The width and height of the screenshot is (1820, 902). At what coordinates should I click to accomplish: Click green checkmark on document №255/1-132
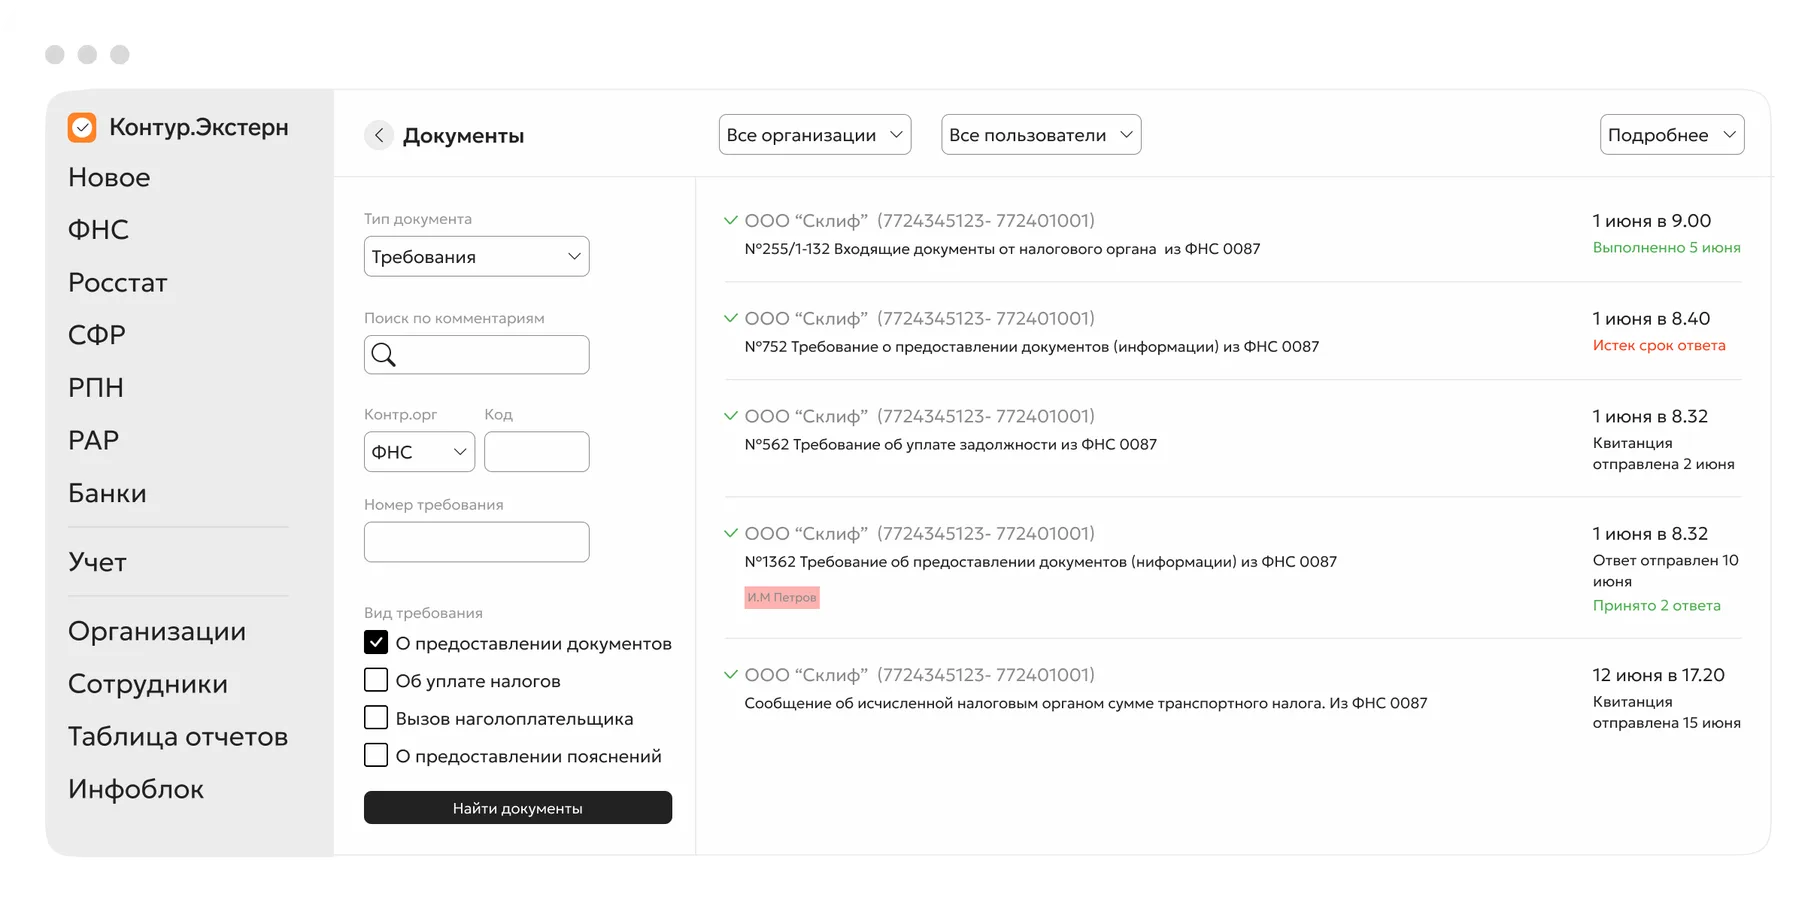point(731,220)
